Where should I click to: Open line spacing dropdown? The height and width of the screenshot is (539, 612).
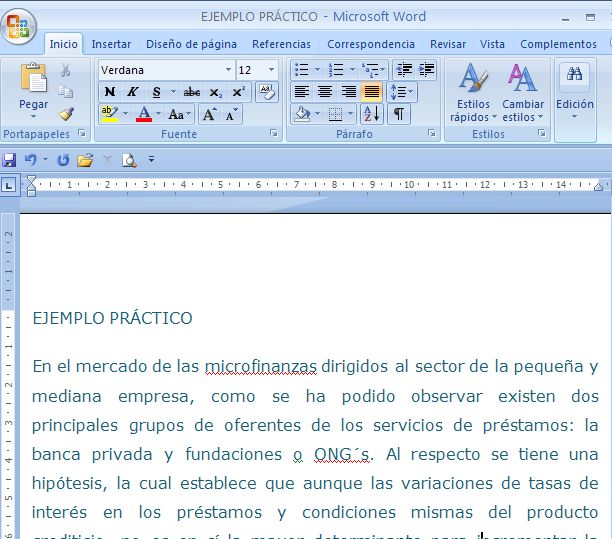point(402,92)
